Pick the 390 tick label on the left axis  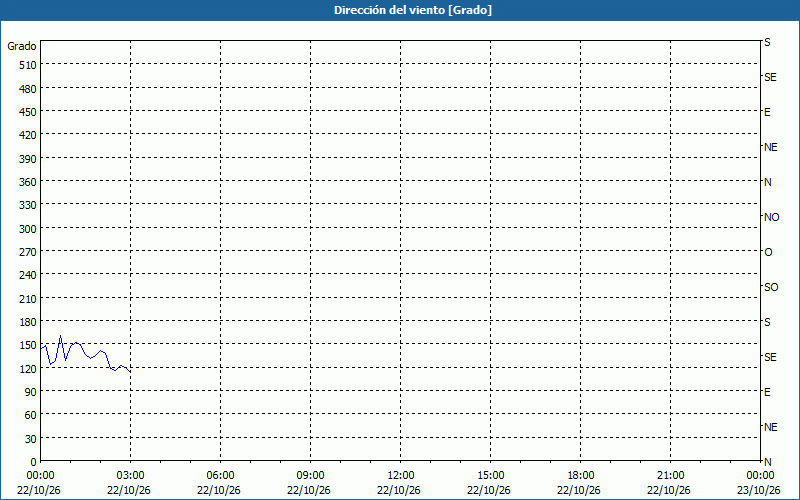click(28, 159)
